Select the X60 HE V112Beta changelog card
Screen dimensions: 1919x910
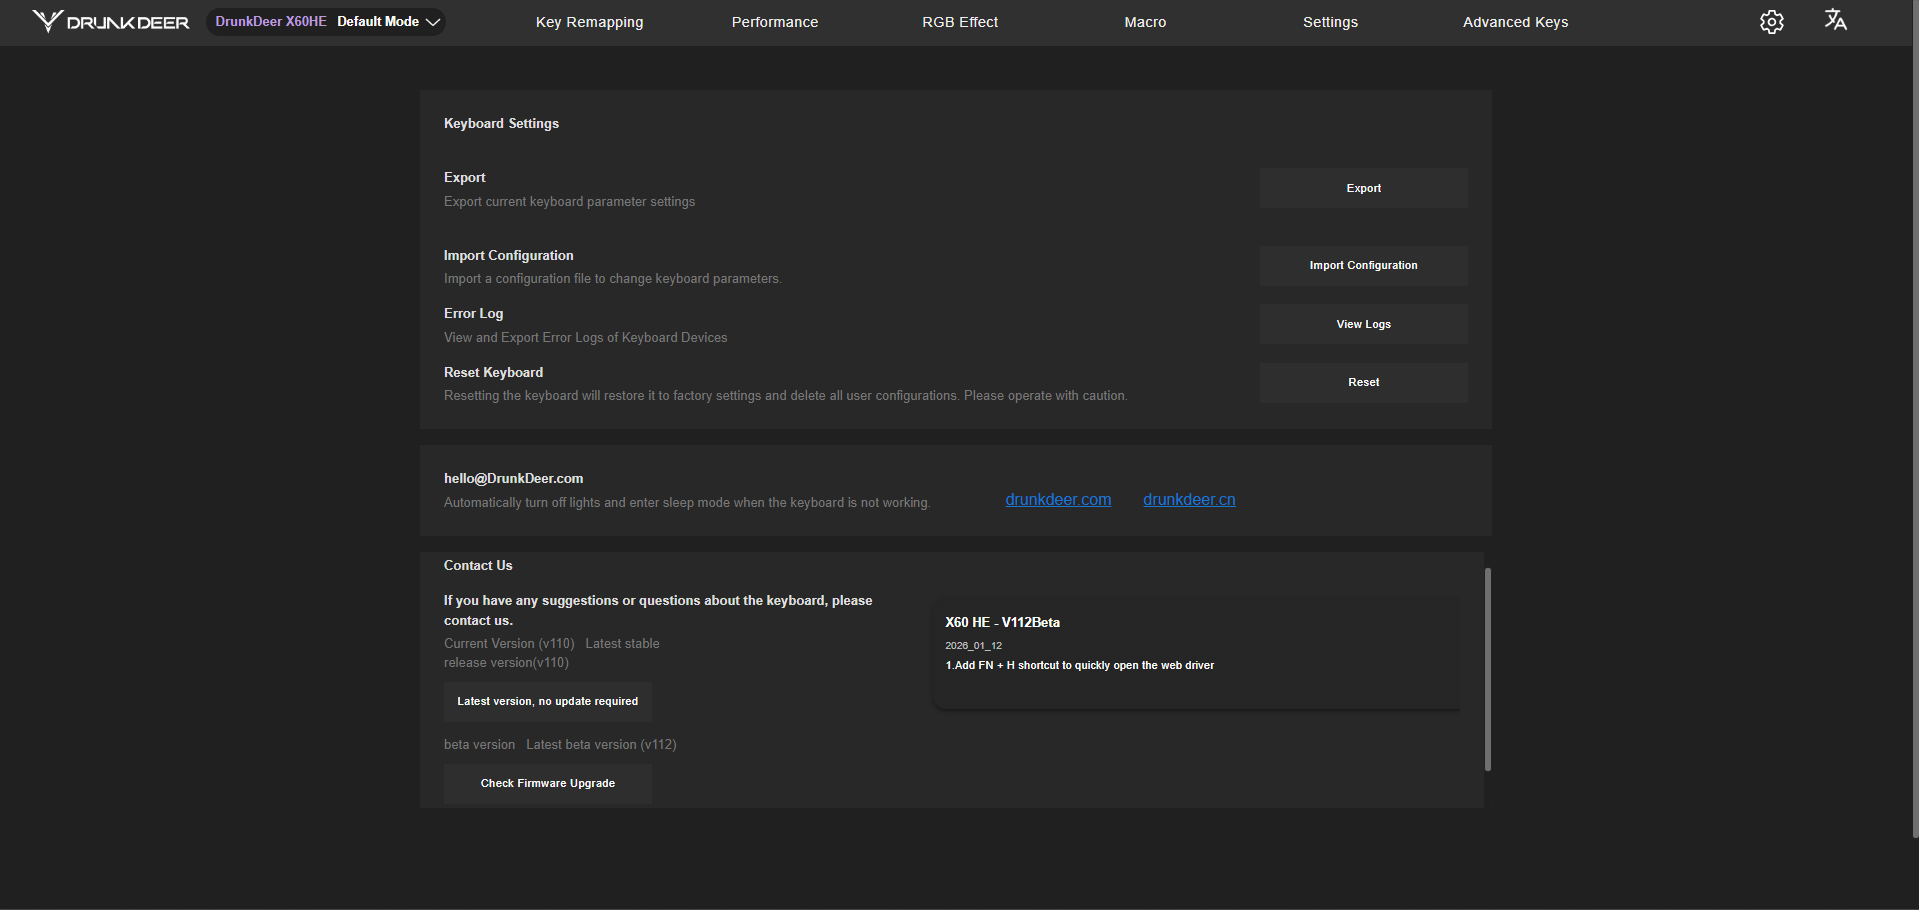1196,654
